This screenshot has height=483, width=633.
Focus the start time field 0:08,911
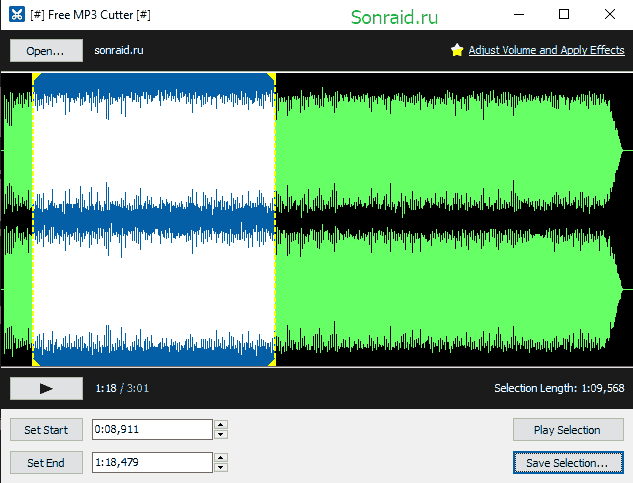pos(152,429)
